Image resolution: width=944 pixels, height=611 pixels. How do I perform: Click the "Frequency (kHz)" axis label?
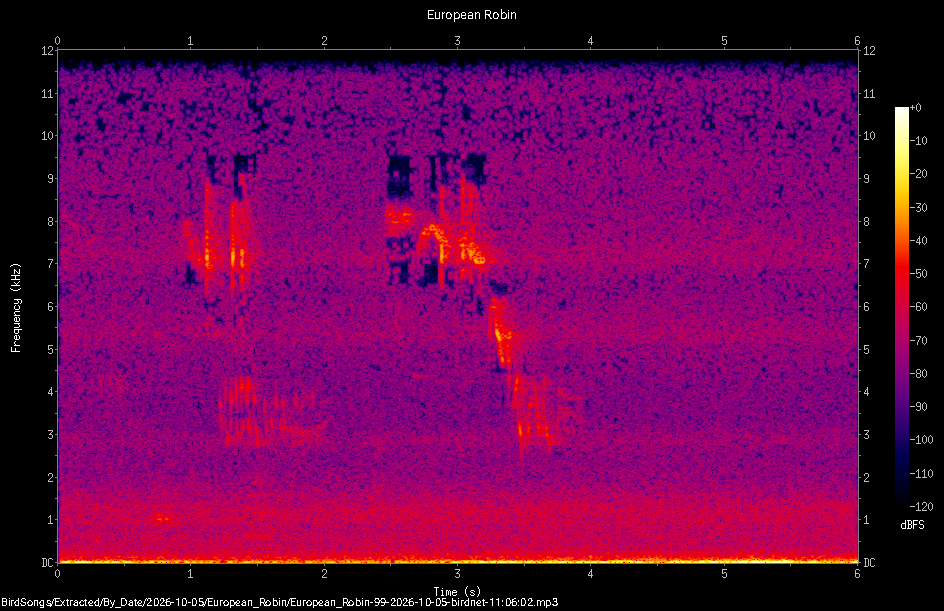[x=16, y=308]
